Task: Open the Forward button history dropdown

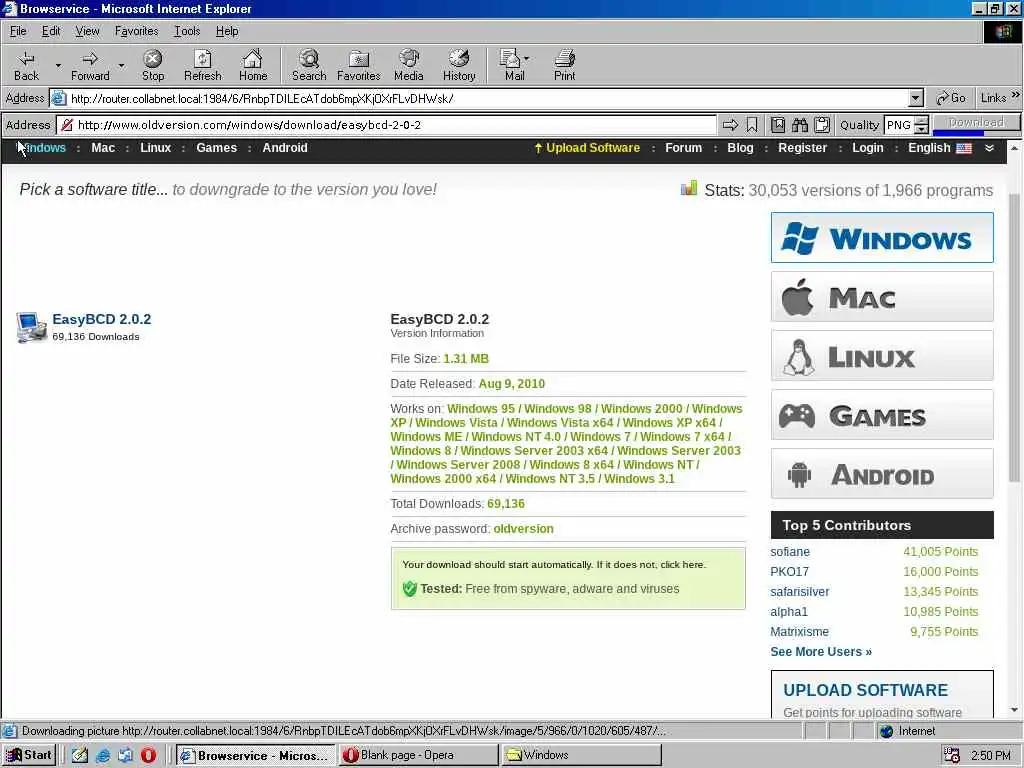Action: click(121, 65)
